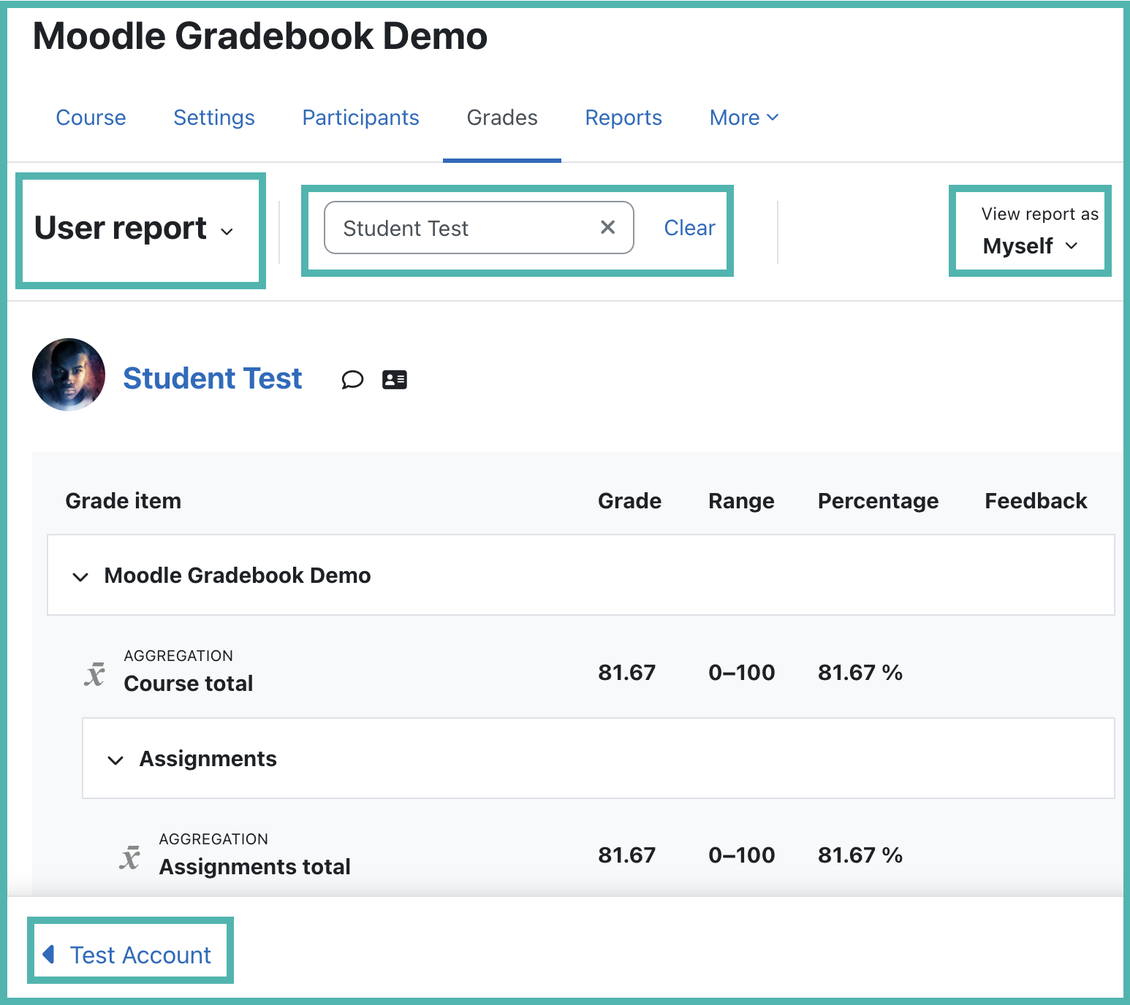Click the Moodle Gradebook Demo page heading

click(x=259, y=36)
